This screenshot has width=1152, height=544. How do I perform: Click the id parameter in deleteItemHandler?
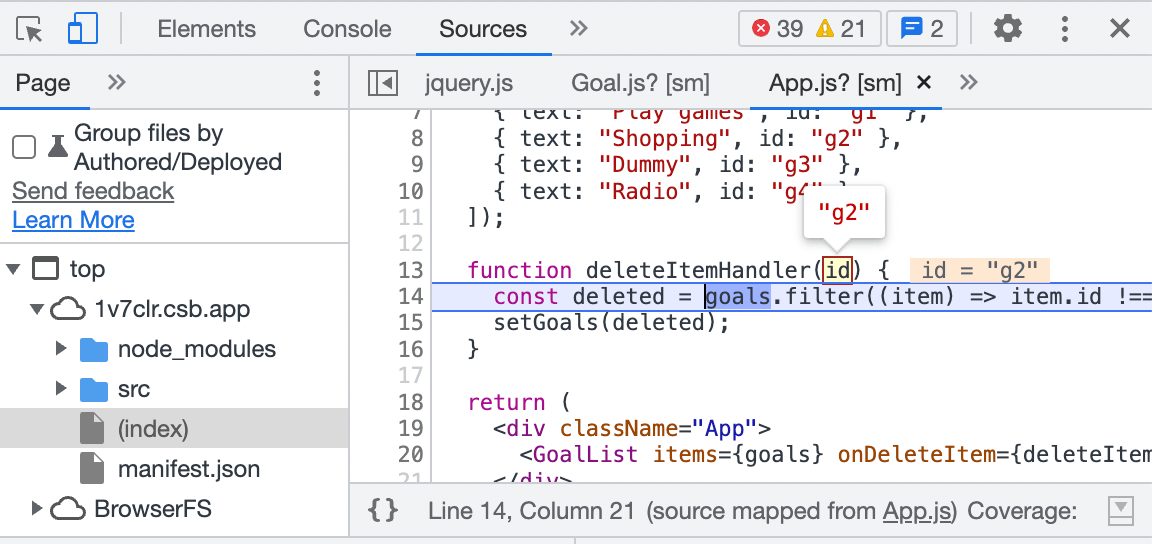coord(837,271)
